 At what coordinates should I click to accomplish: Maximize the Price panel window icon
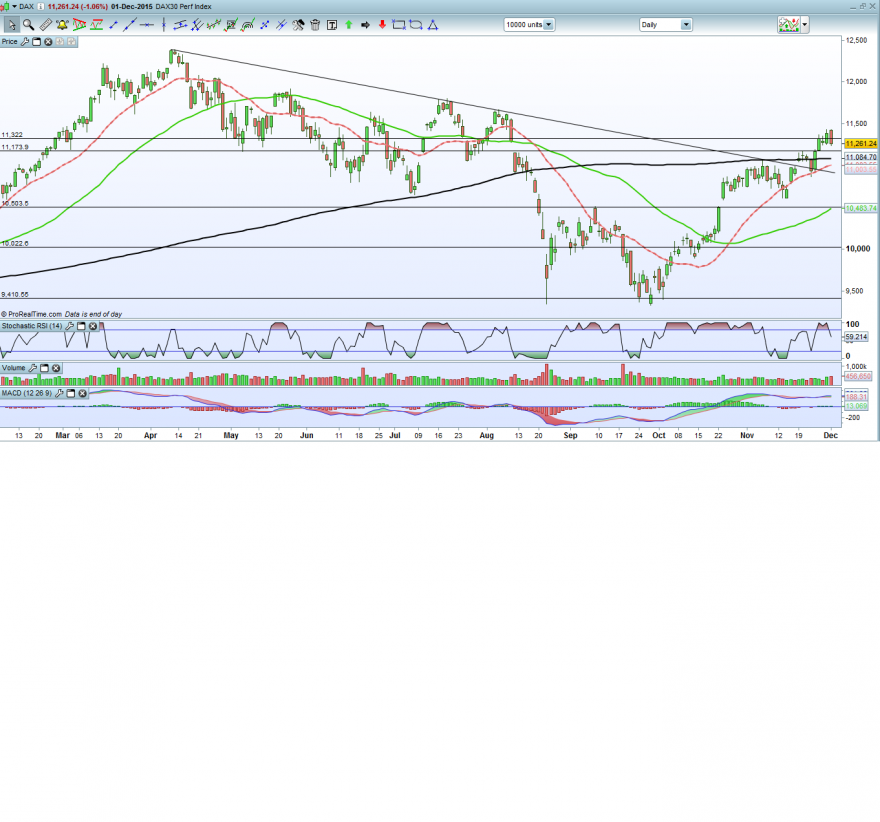pos(36,42)
